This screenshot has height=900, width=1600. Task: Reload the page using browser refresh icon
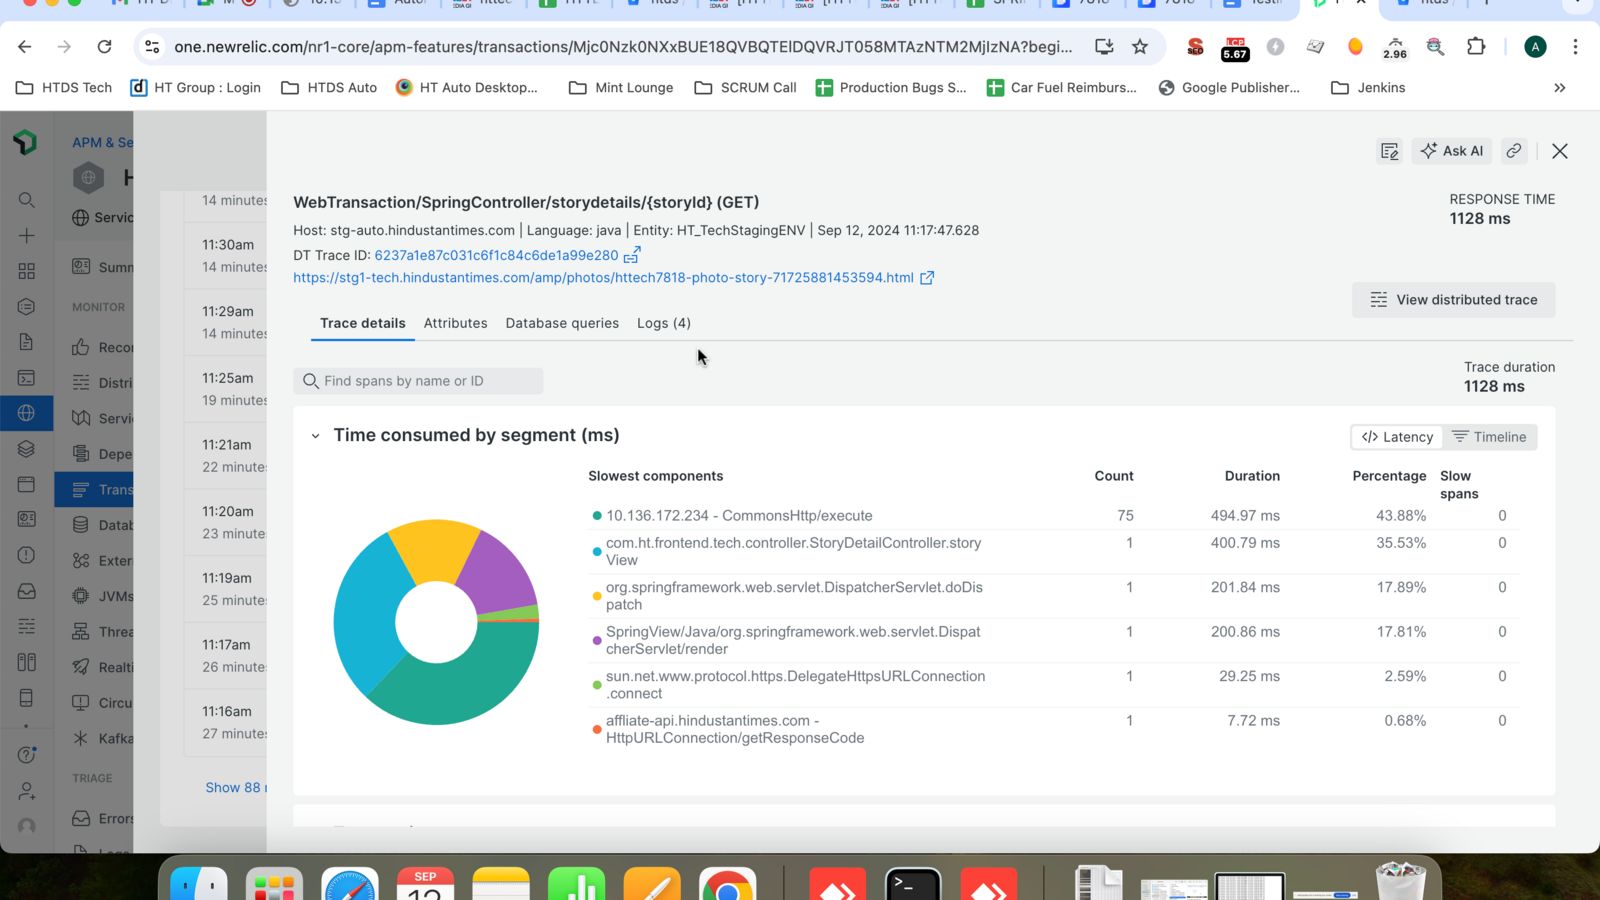click(x=104, y=47)
